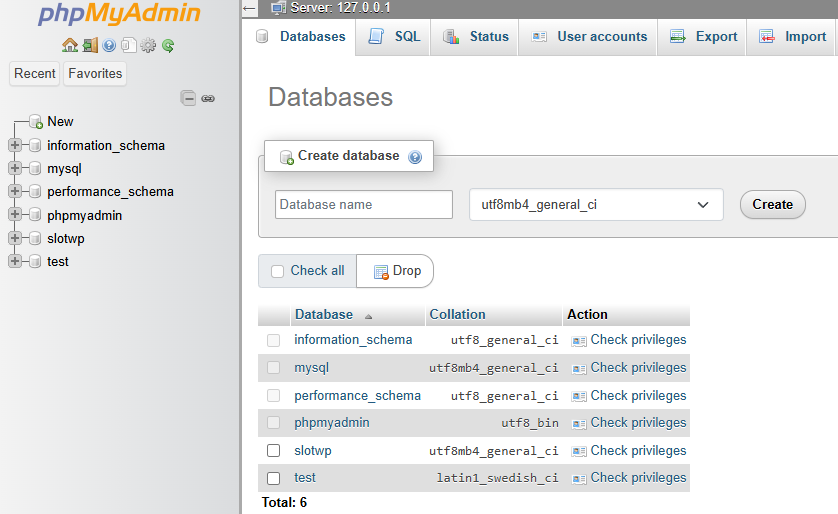
Task: Open navigation panel settings gear
Action: tap(148, 45)
